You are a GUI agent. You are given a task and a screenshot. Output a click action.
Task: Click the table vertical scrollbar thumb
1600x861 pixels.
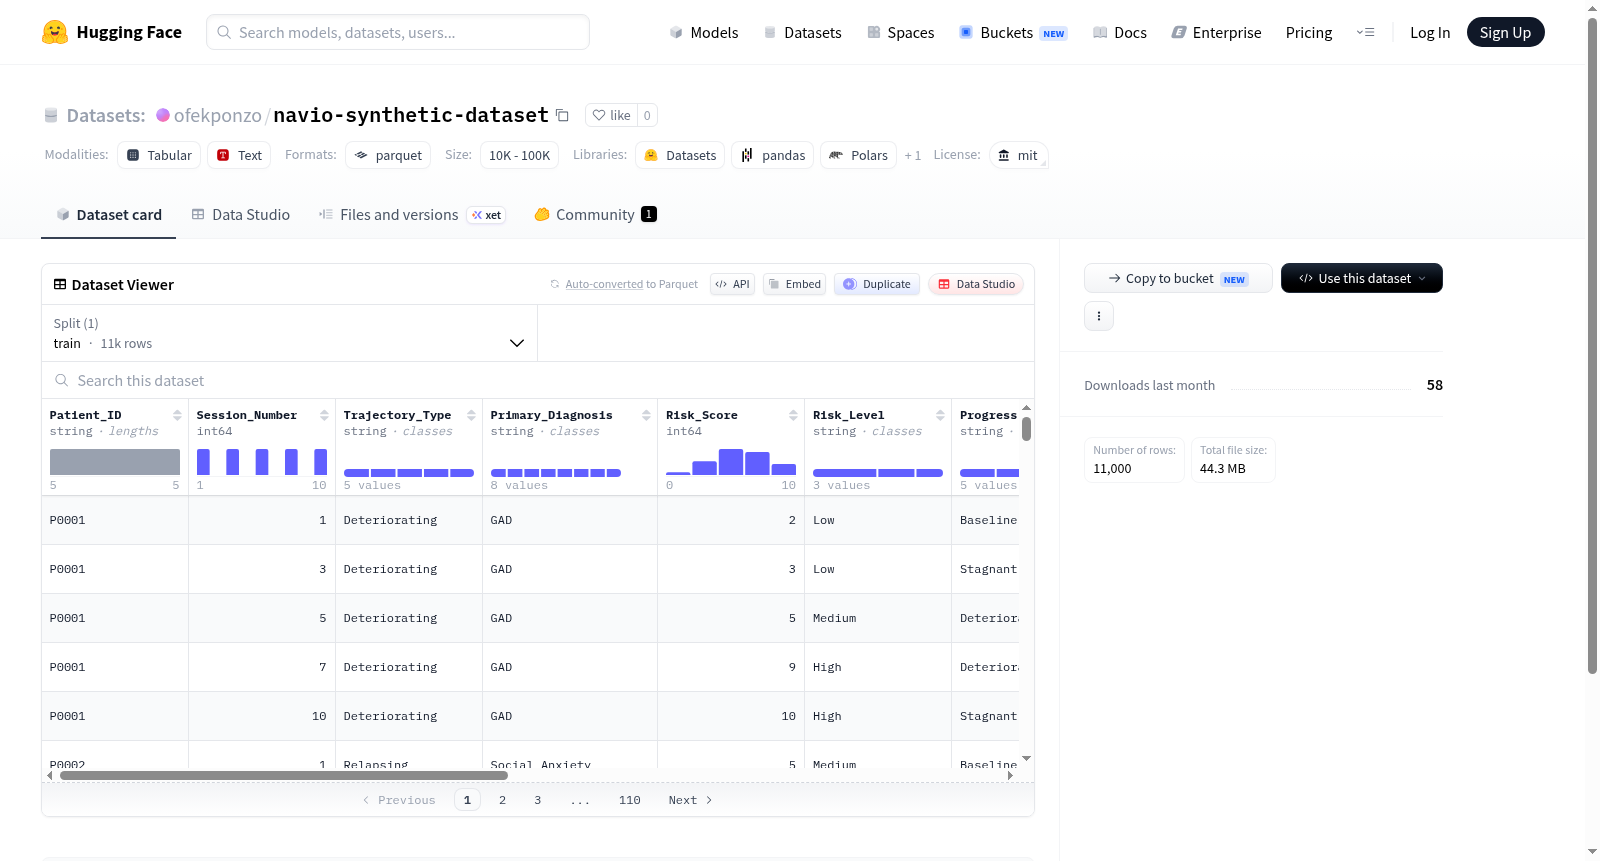pyautogui.click(x=1026, y=429)
